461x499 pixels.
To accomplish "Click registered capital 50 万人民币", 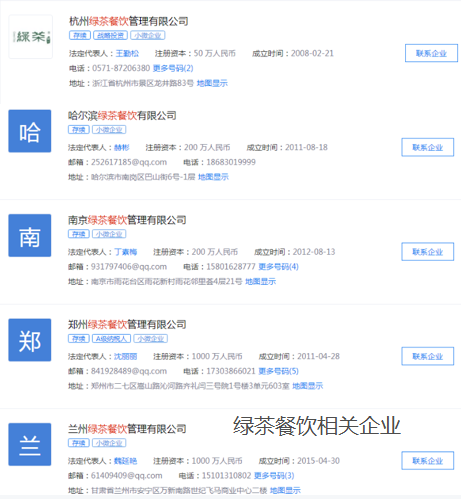I will (x=215, y=53).
